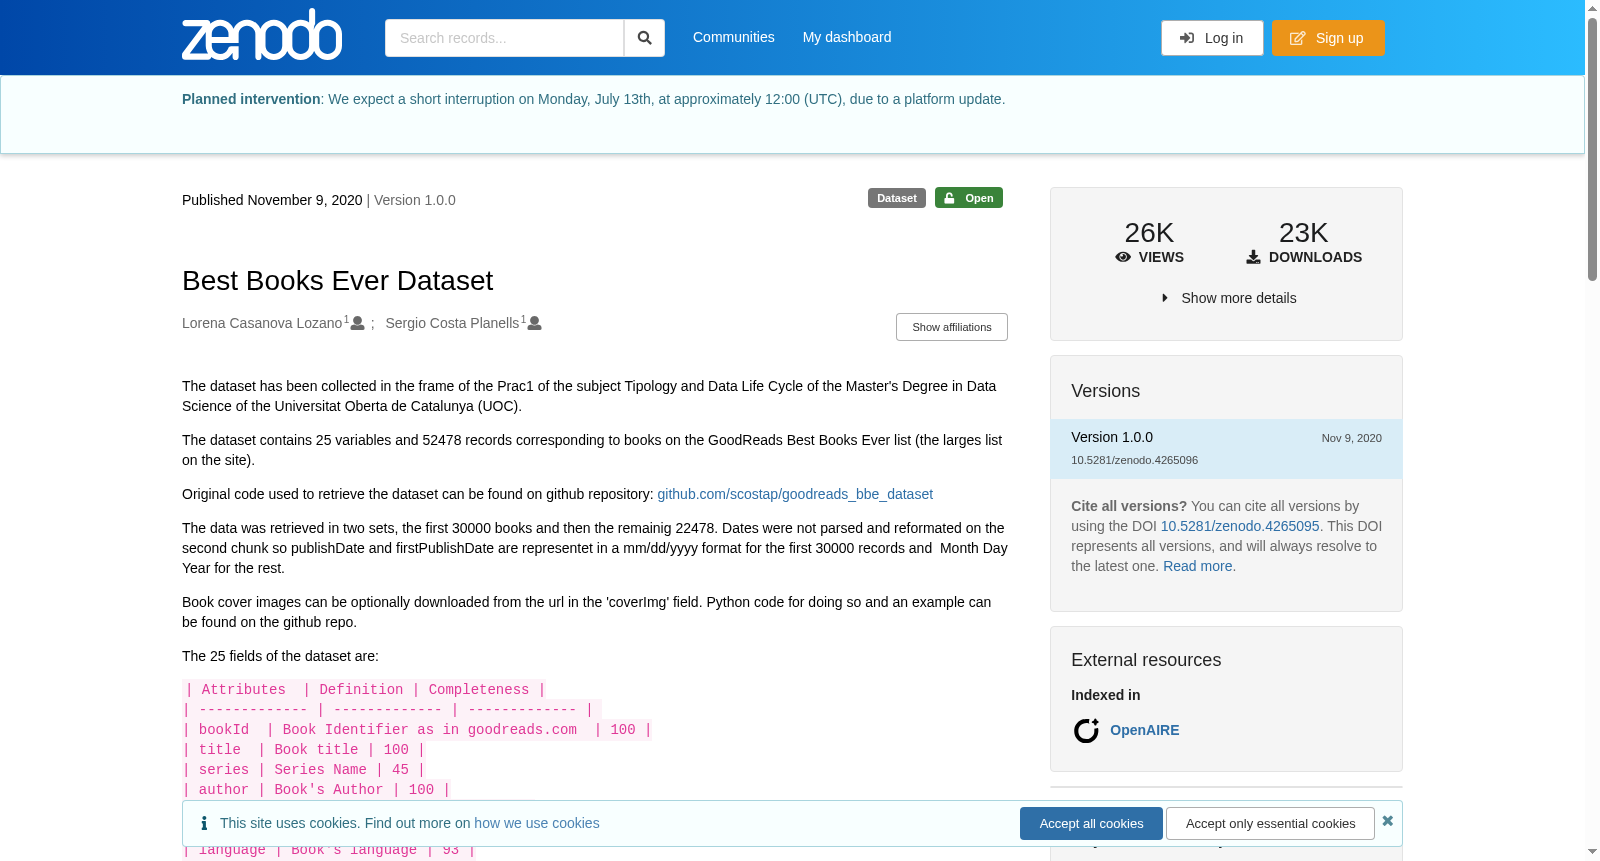Select Version 1.0.0 in Versions list
This screenshot has height=861, width=1600.
pos(1226,448)
